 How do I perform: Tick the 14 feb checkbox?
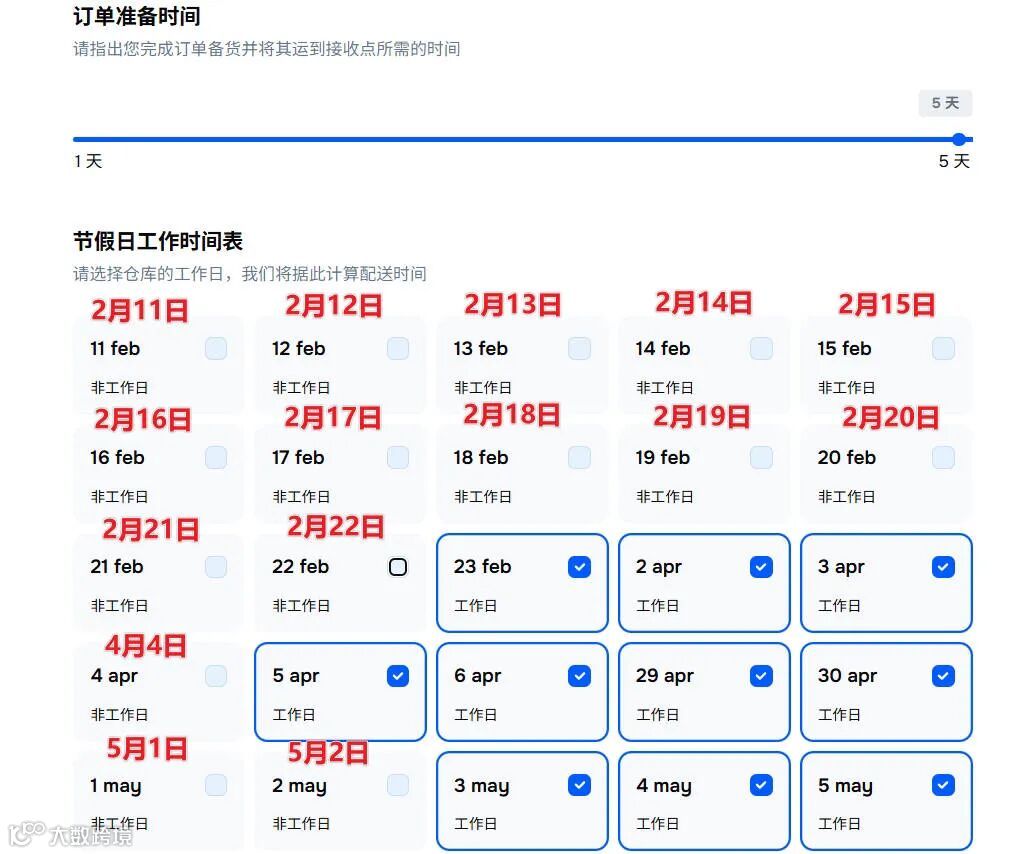point(761,348)
